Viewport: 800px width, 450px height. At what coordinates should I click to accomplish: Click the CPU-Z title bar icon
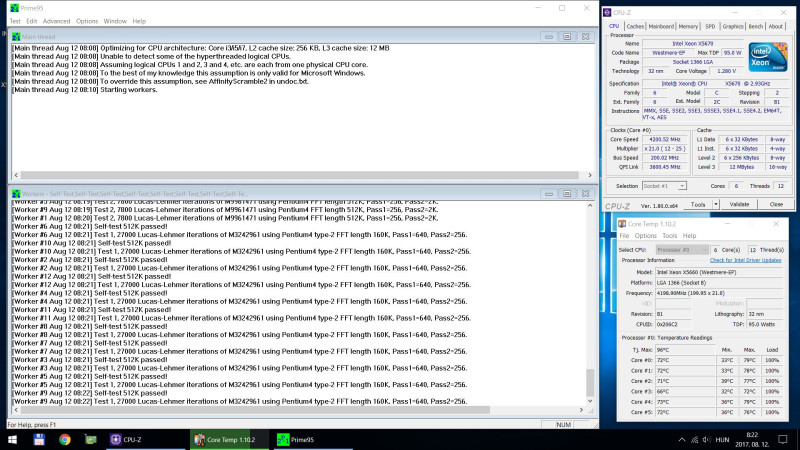click(x=607, y=12)
